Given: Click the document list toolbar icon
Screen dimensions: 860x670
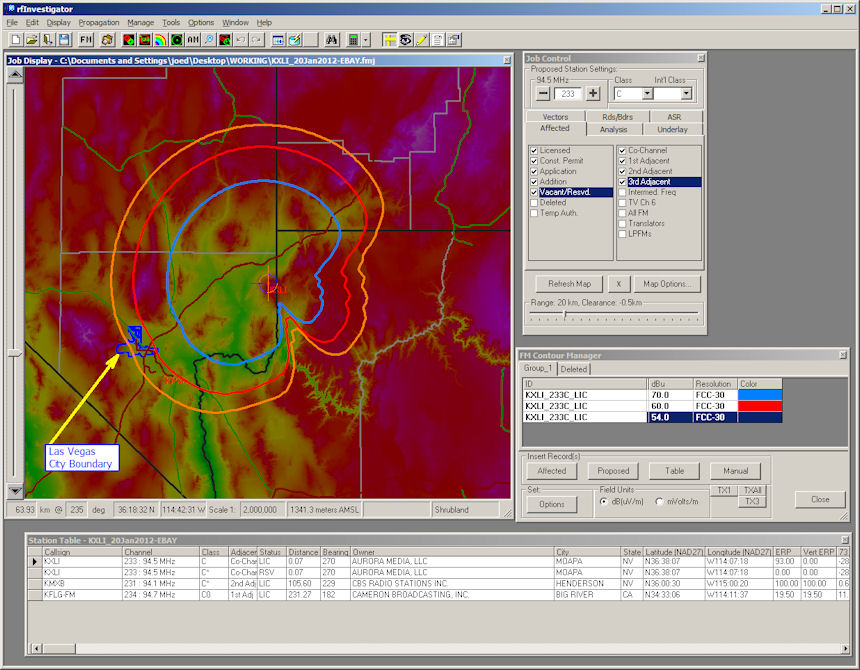Looking at the screenshot, I should [438, 39].
